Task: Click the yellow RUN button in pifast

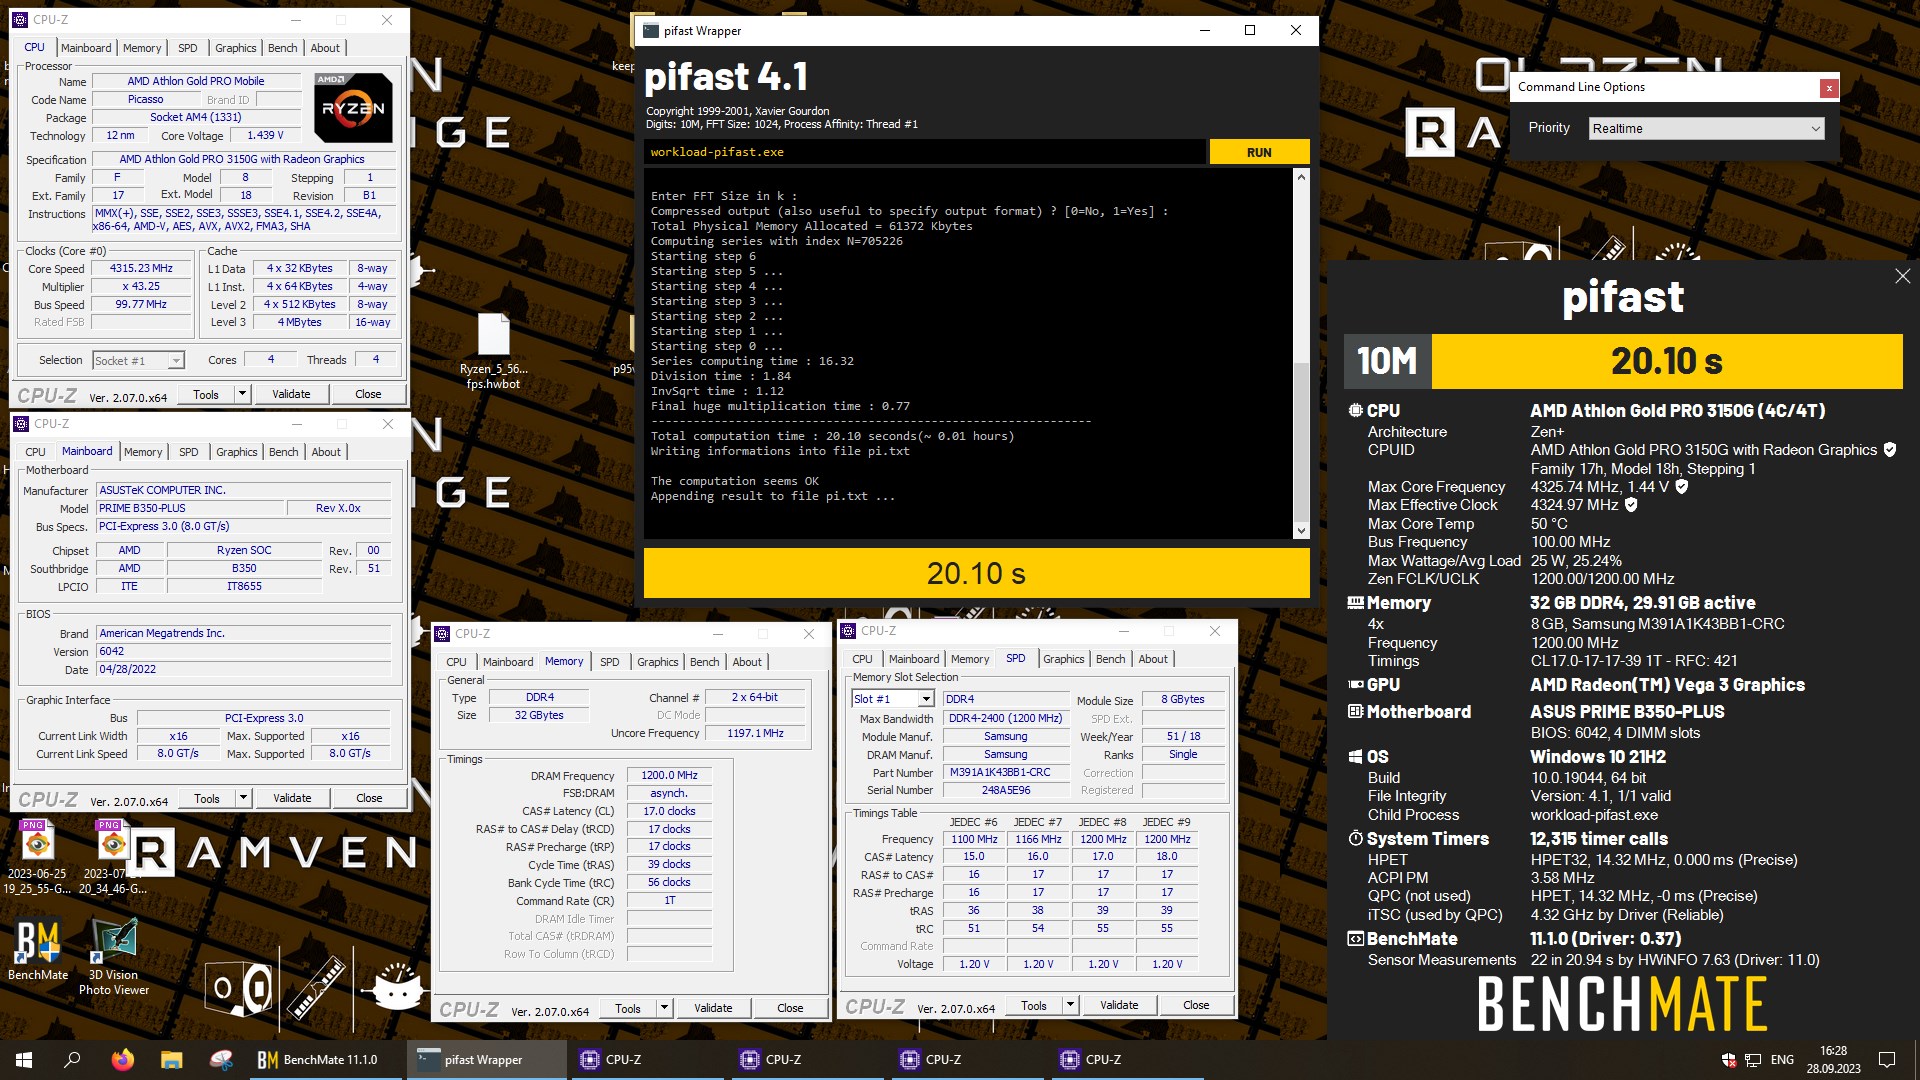Action: [x=1259, y=152]
